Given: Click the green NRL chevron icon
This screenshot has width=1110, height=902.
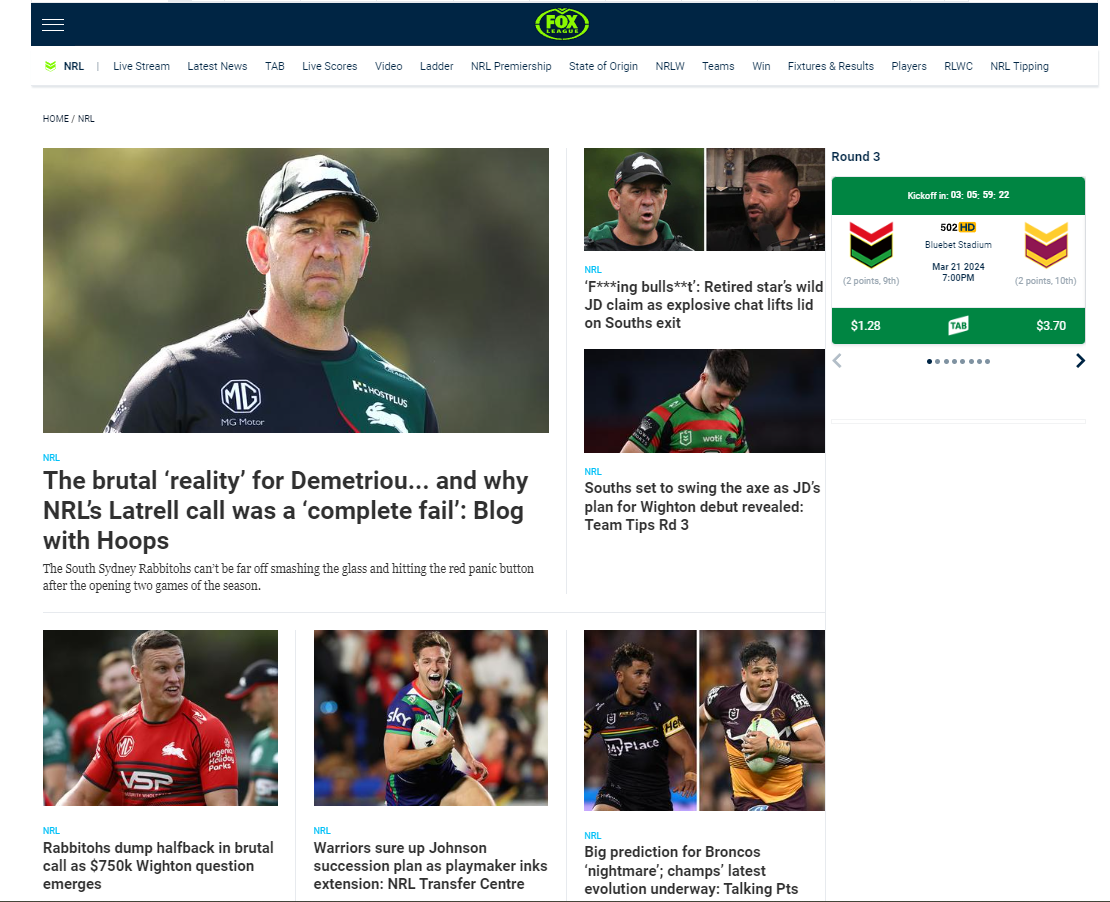Looking at the screenshot, I should (50, 66).
